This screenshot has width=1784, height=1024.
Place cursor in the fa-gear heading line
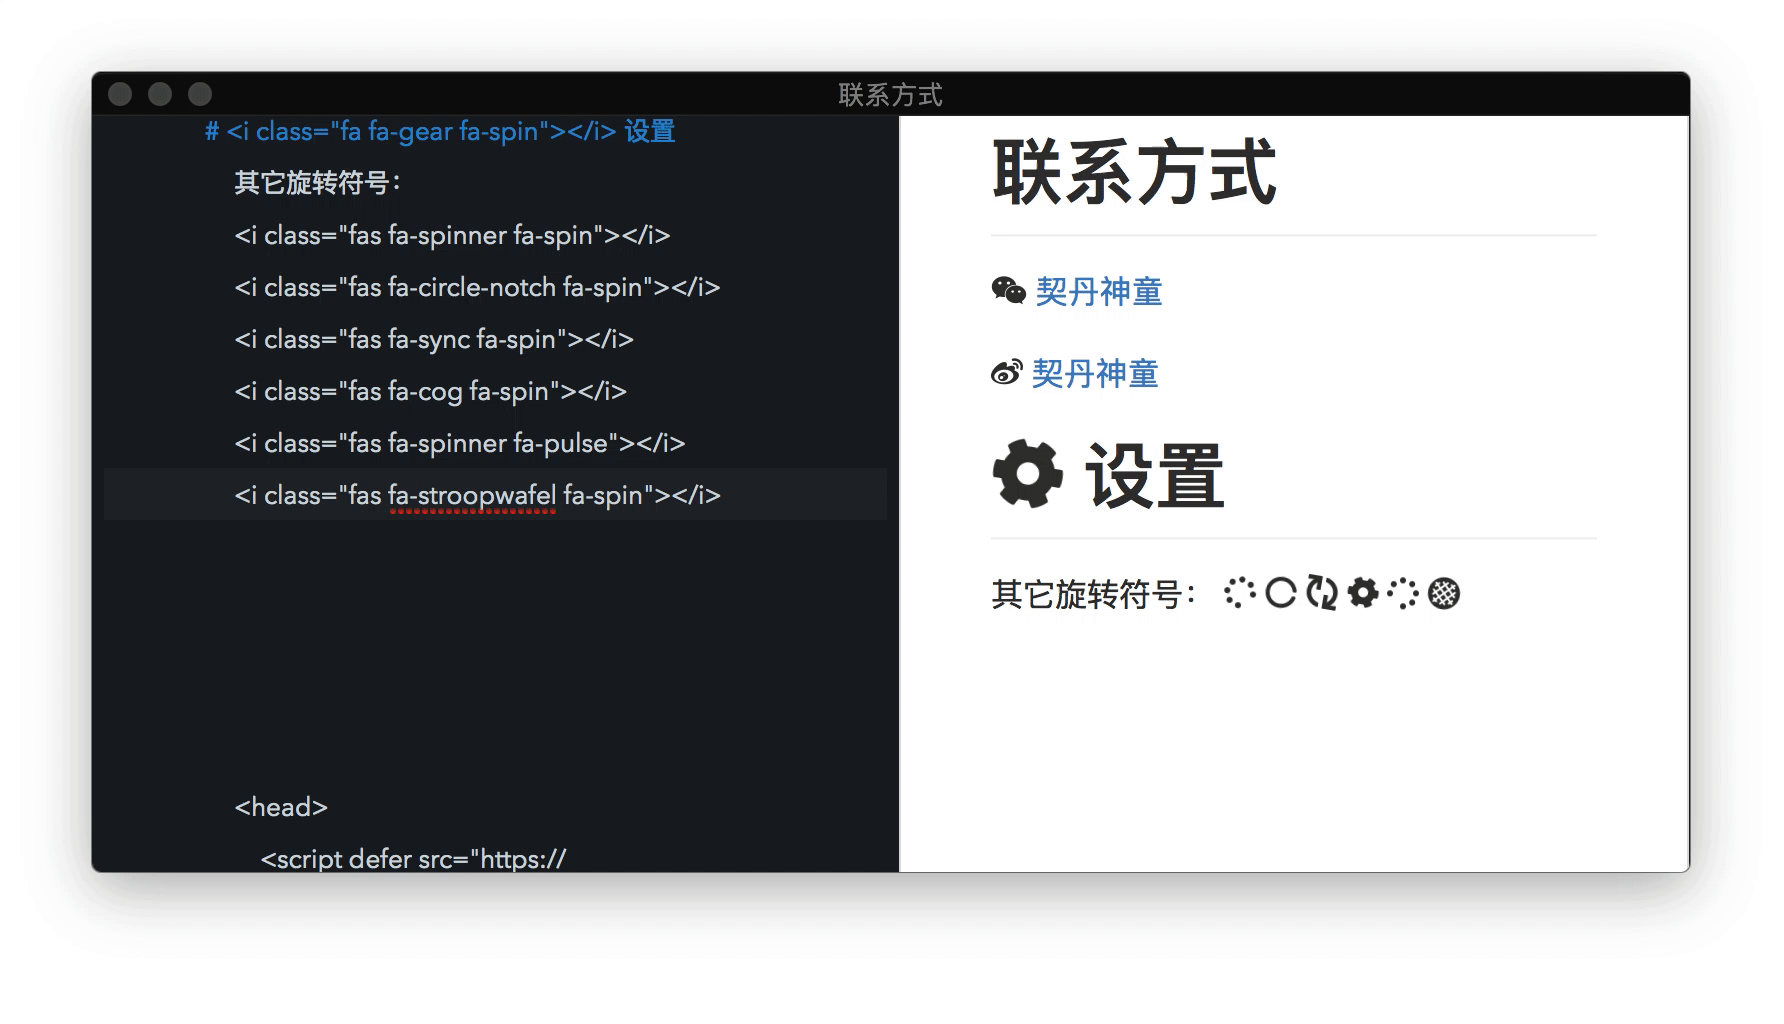tap(440, 131)
